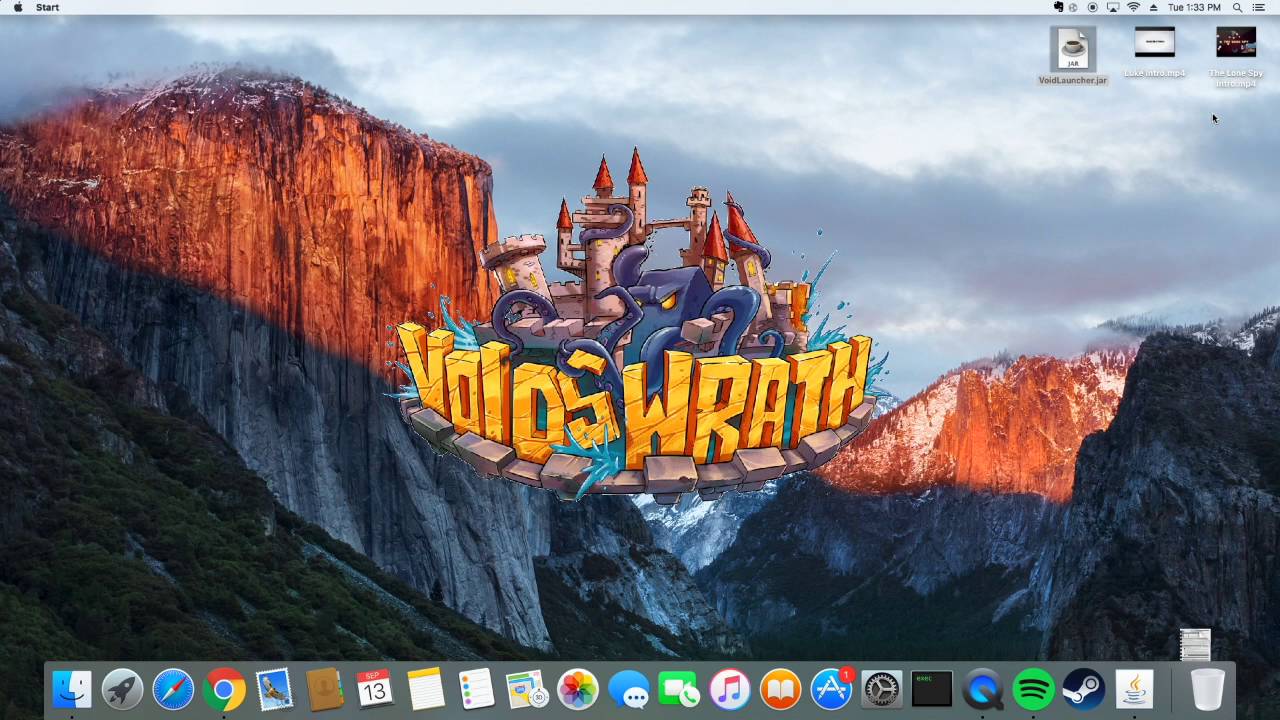This screenshot has height=720, width=1280.
Task: Select Luke intro.mp4 video on desktop
Action: 1155,52
